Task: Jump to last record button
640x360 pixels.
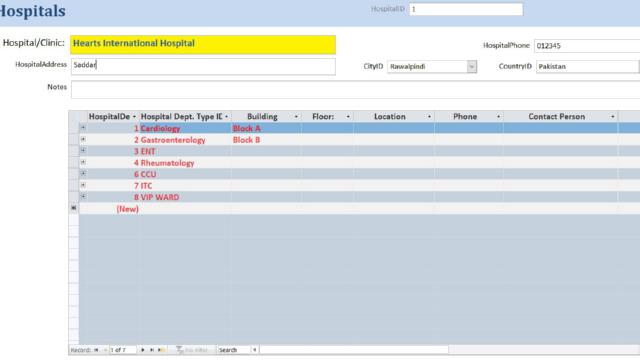Action: pos(151,350)
